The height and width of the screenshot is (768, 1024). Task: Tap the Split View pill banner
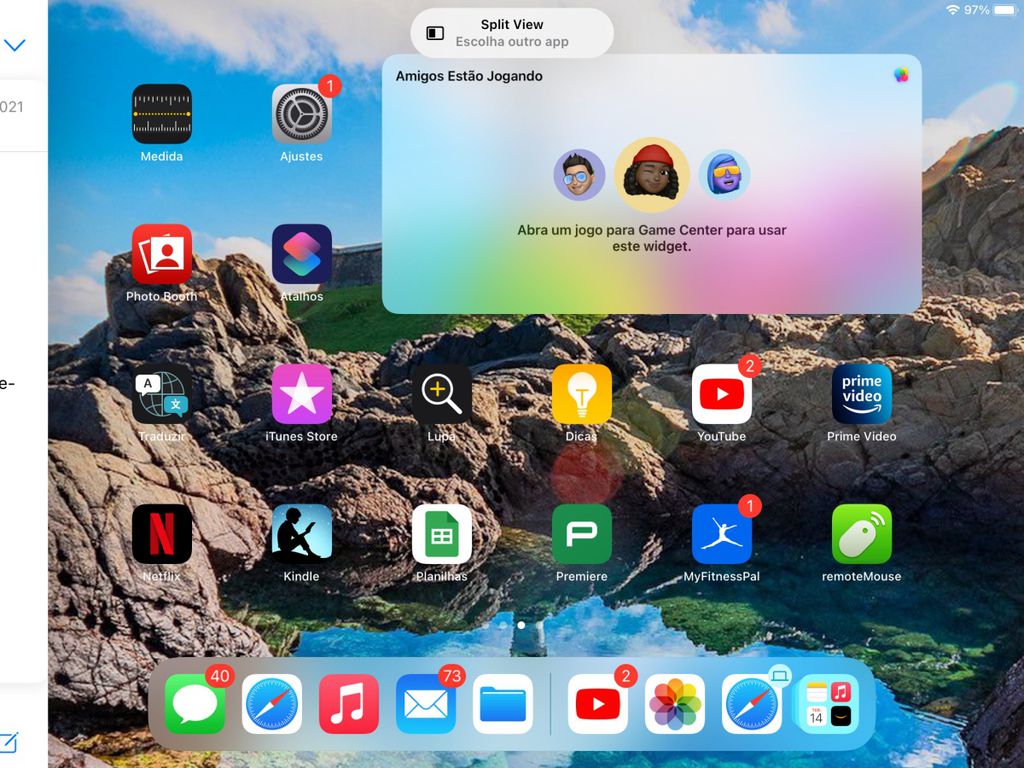512,33
